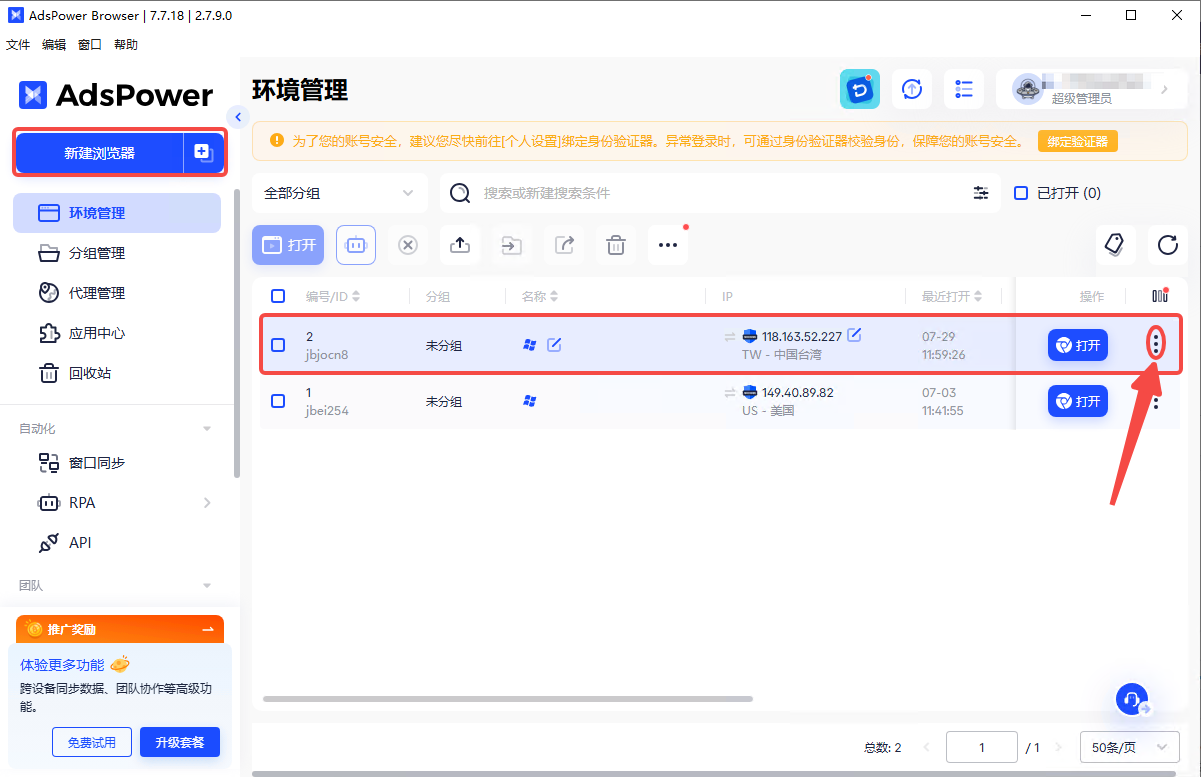
Task: Click the upload export icon in toolbar
Action: (x=460, y=245)
